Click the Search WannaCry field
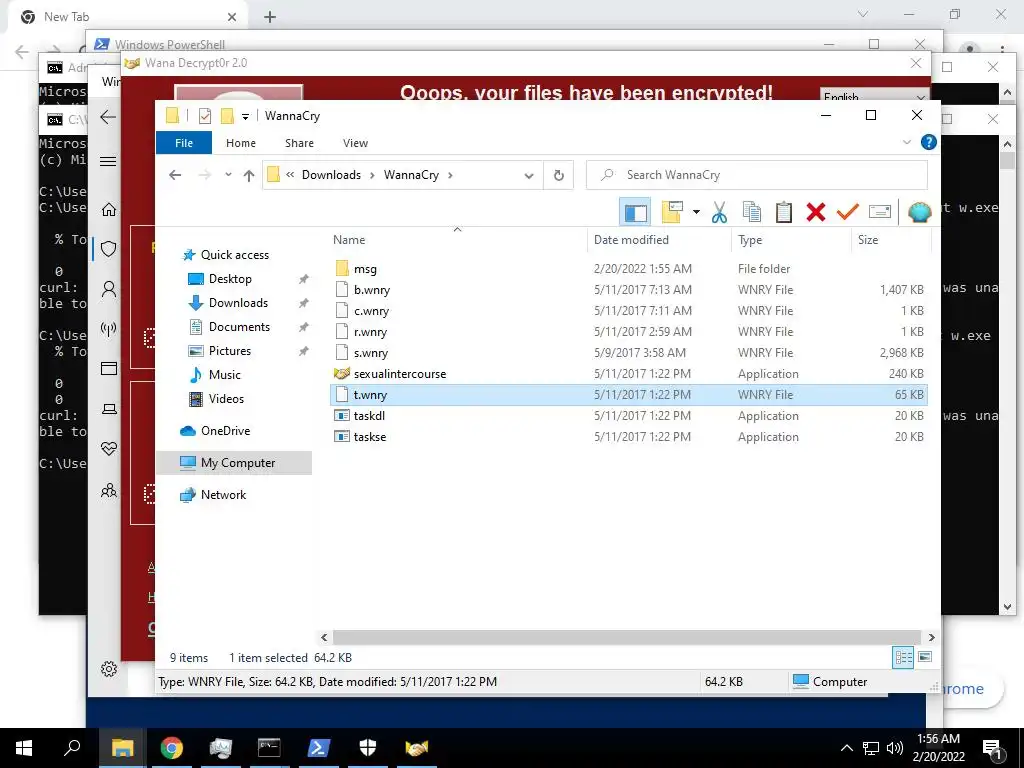This screenshot has width=1024, height=768. point(756,175)
